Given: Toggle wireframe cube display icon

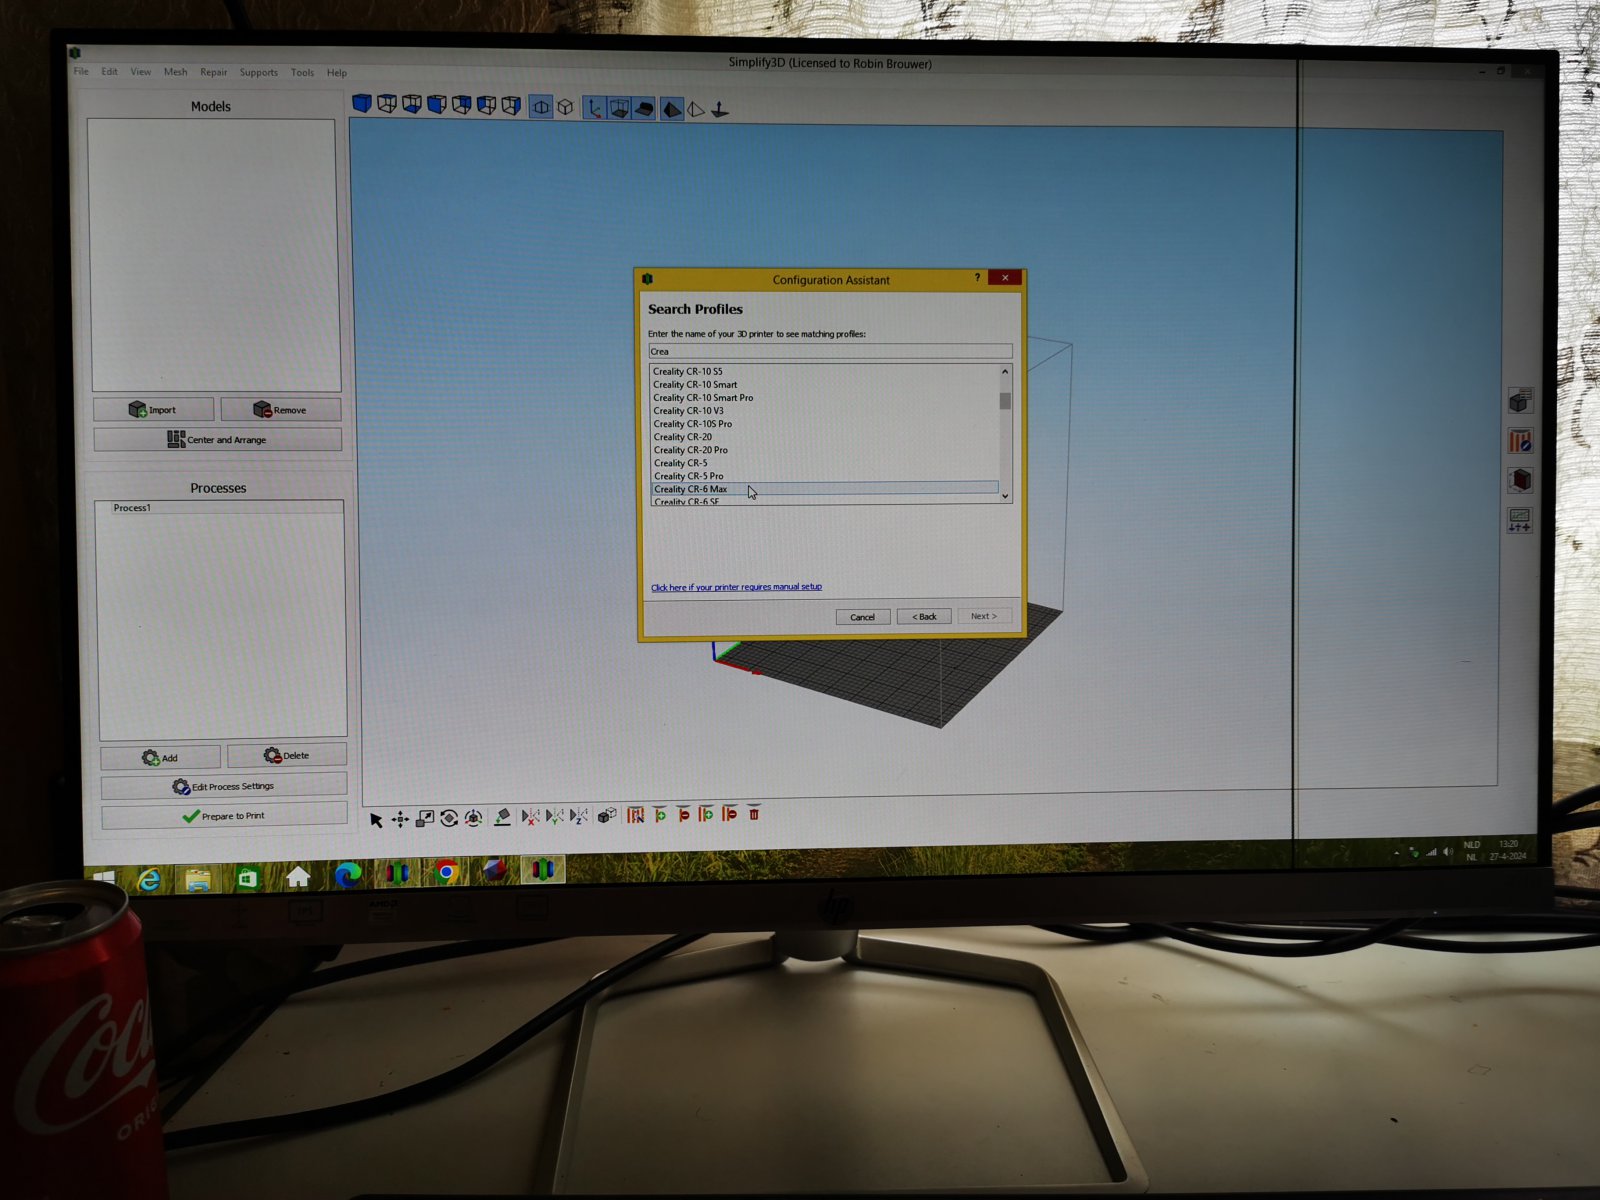Looking at the screenshot, I should click(566, 107).
